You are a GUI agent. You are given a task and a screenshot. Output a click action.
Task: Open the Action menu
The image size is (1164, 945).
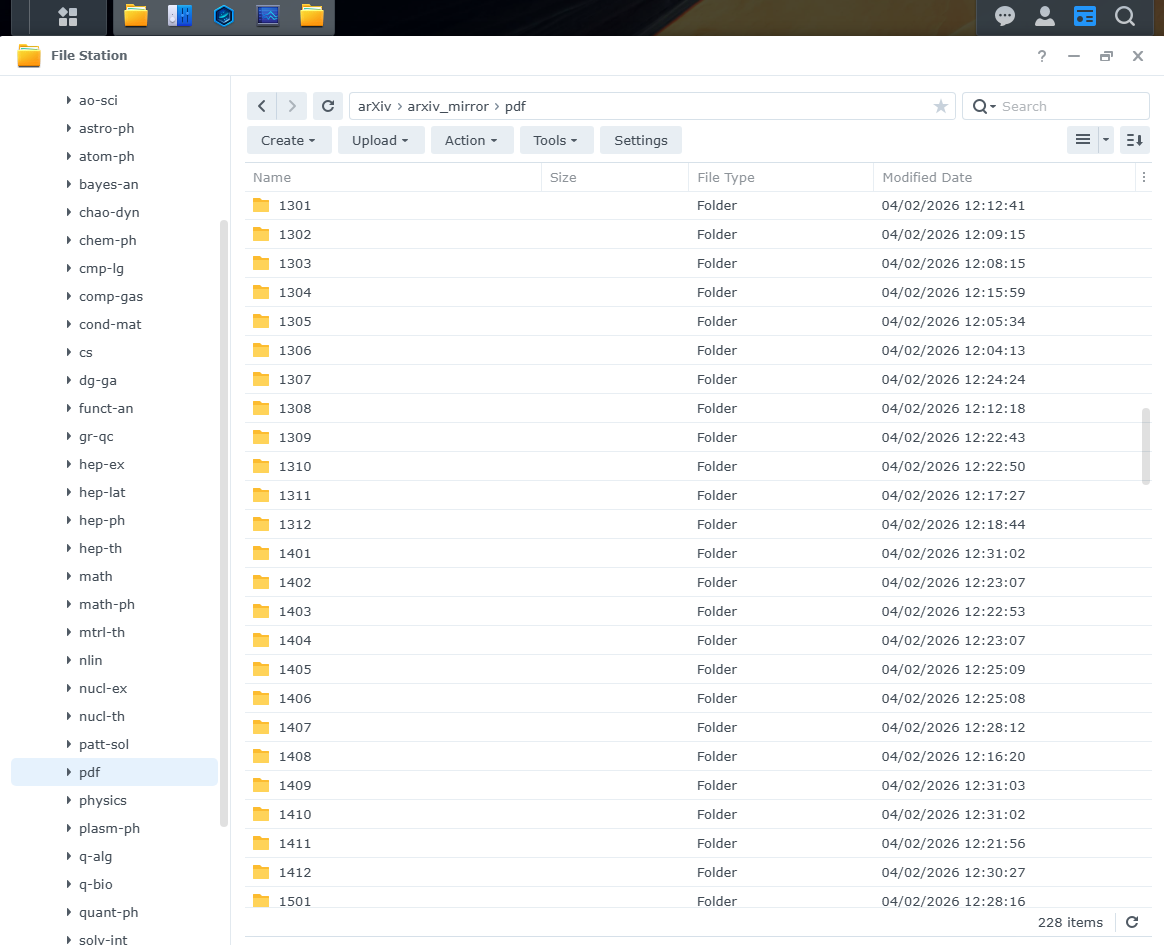click(472, 140)
